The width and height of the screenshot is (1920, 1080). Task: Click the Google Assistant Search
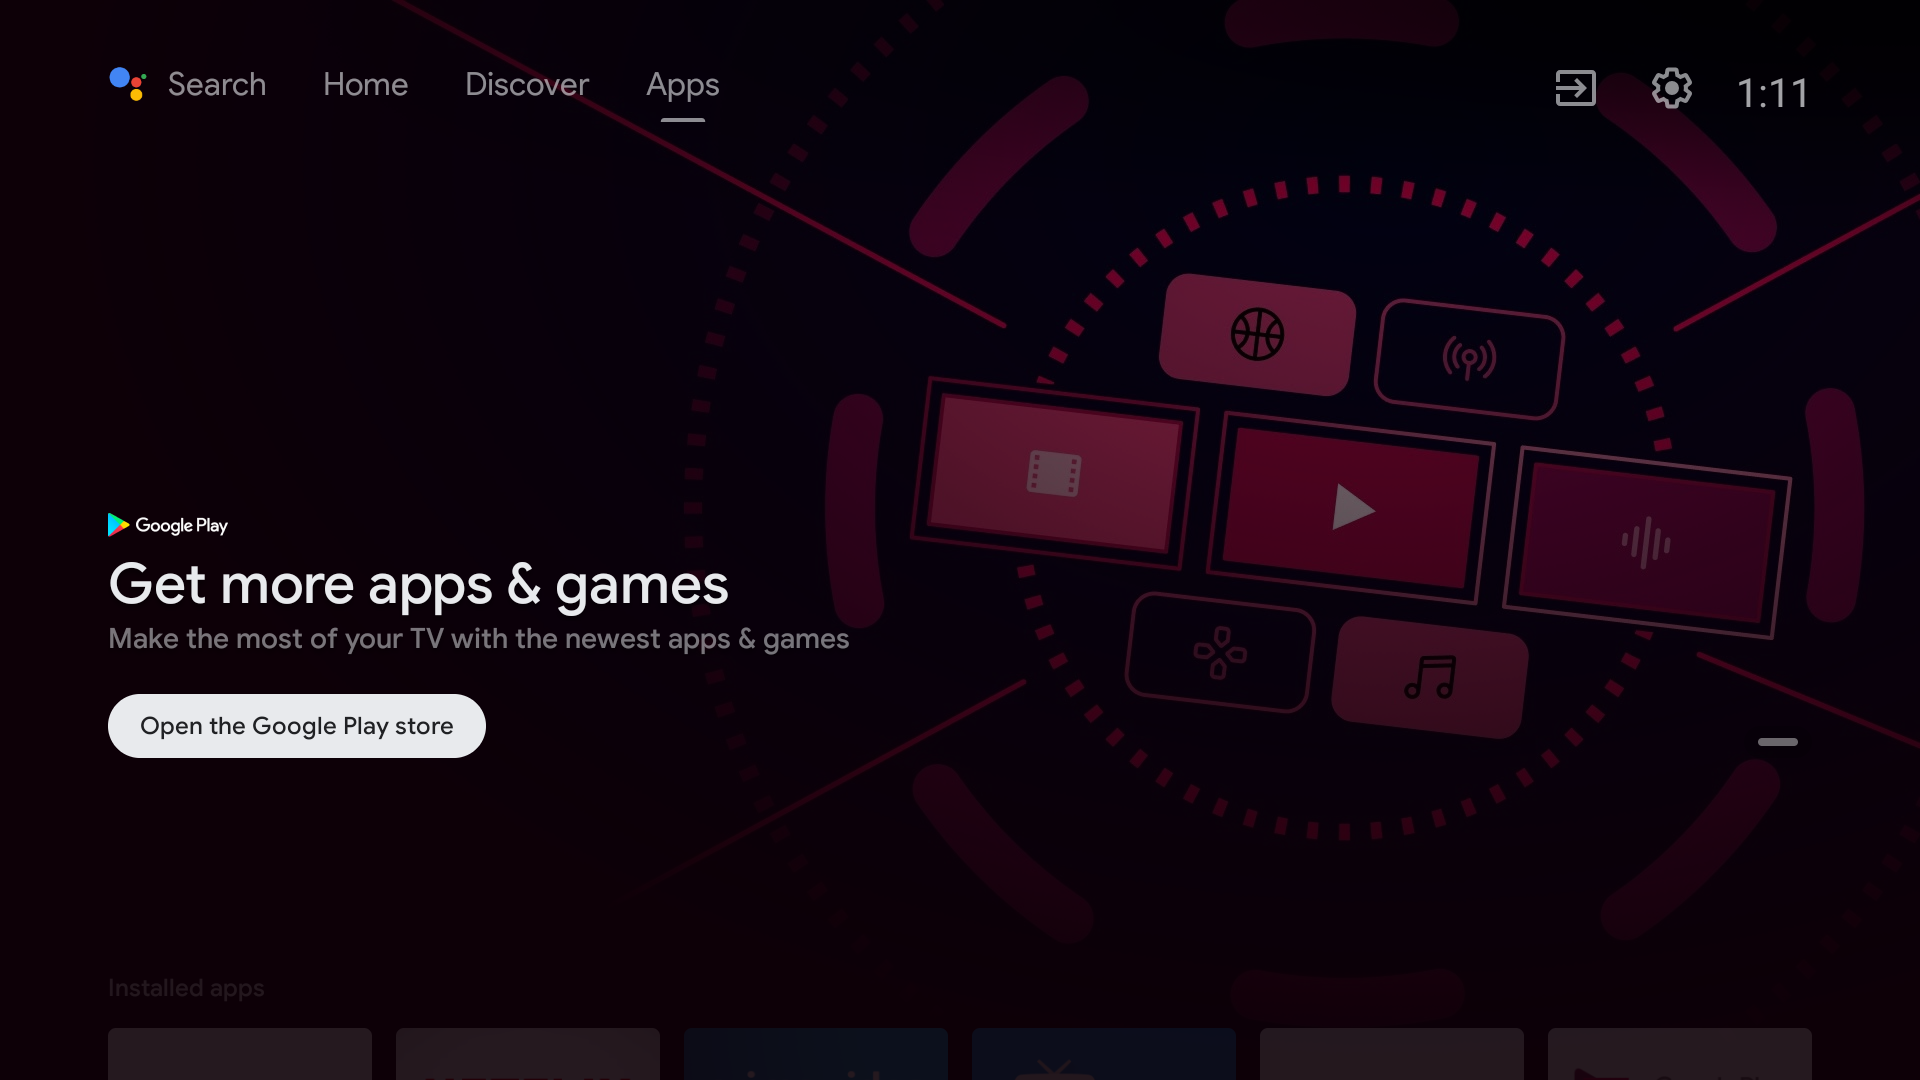186,84
